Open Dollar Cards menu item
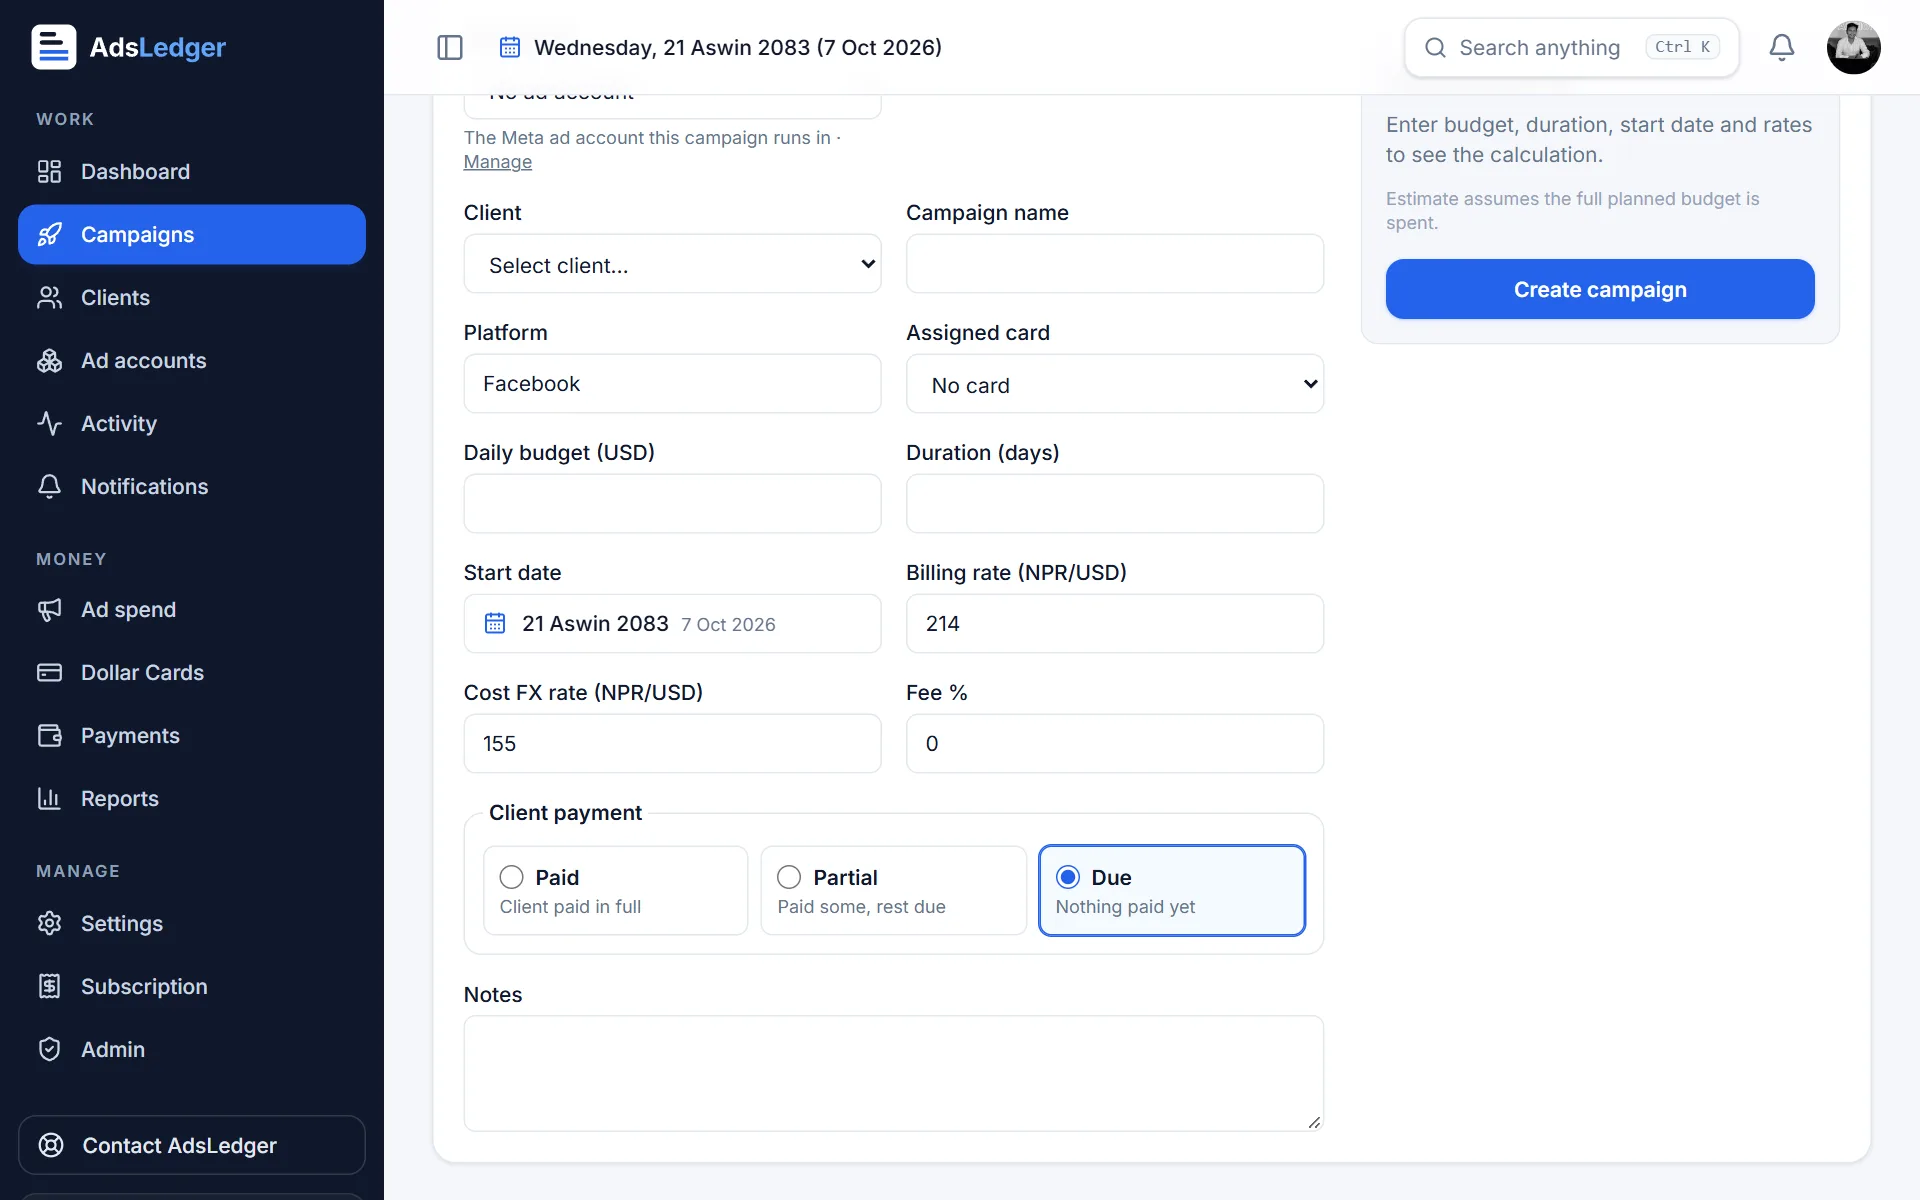Image resolution: width=1920 pixels, height=1200 pixels. pyautogui.click(x=192, y=672)
